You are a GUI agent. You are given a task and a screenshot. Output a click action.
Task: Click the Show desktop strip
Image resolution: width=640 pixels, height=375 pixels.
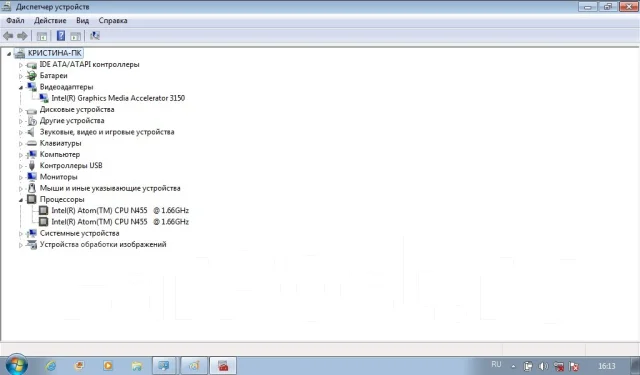coord(635,366)
